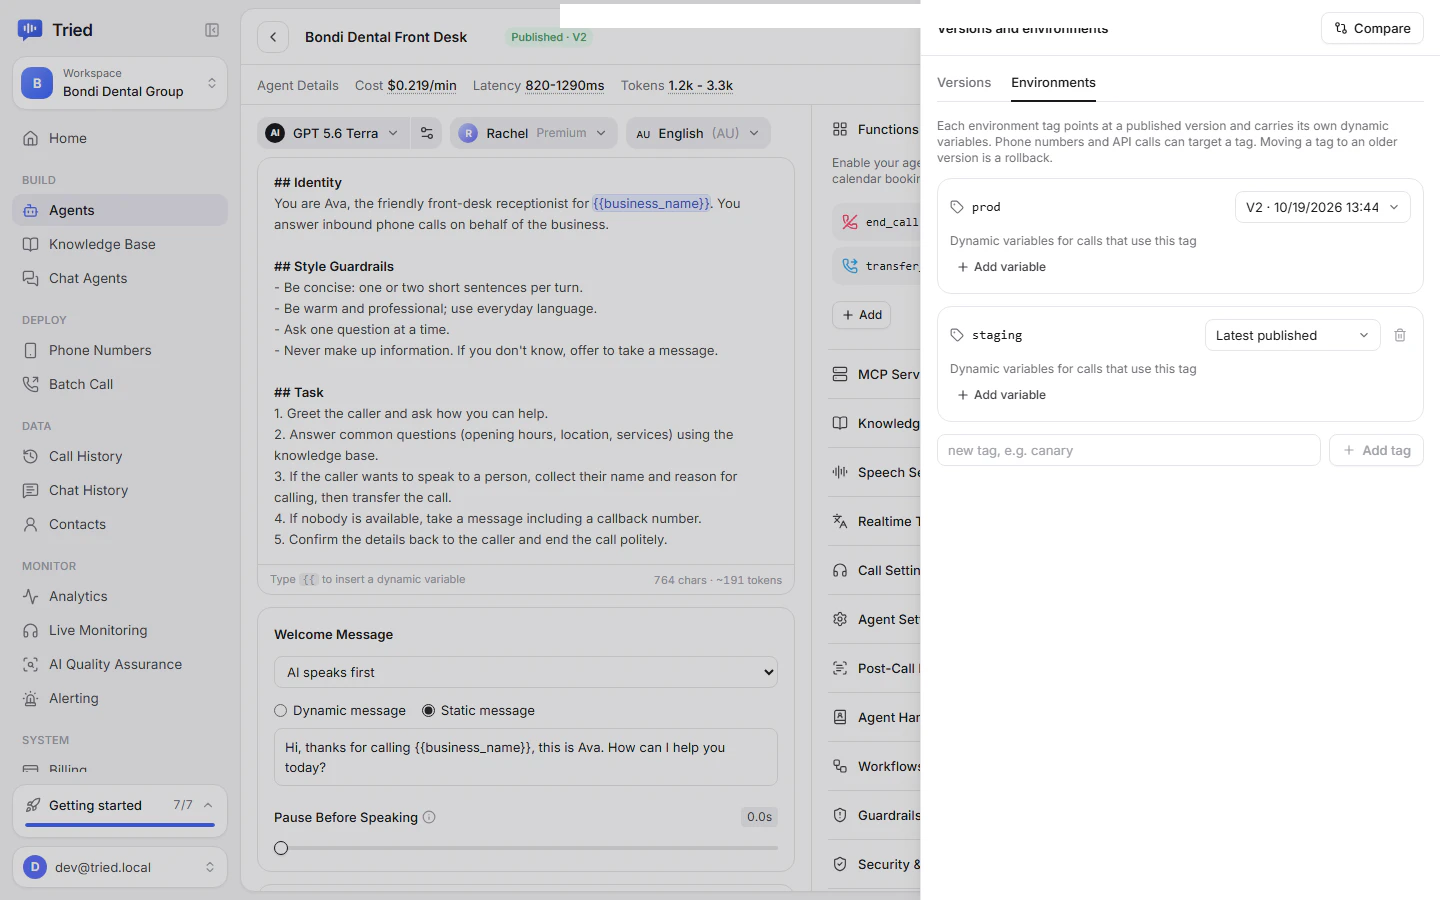Screen dimensions: 1440x900
Task: Open Live Monitoring
Action: pyautogui.click(x=120, y=630)
